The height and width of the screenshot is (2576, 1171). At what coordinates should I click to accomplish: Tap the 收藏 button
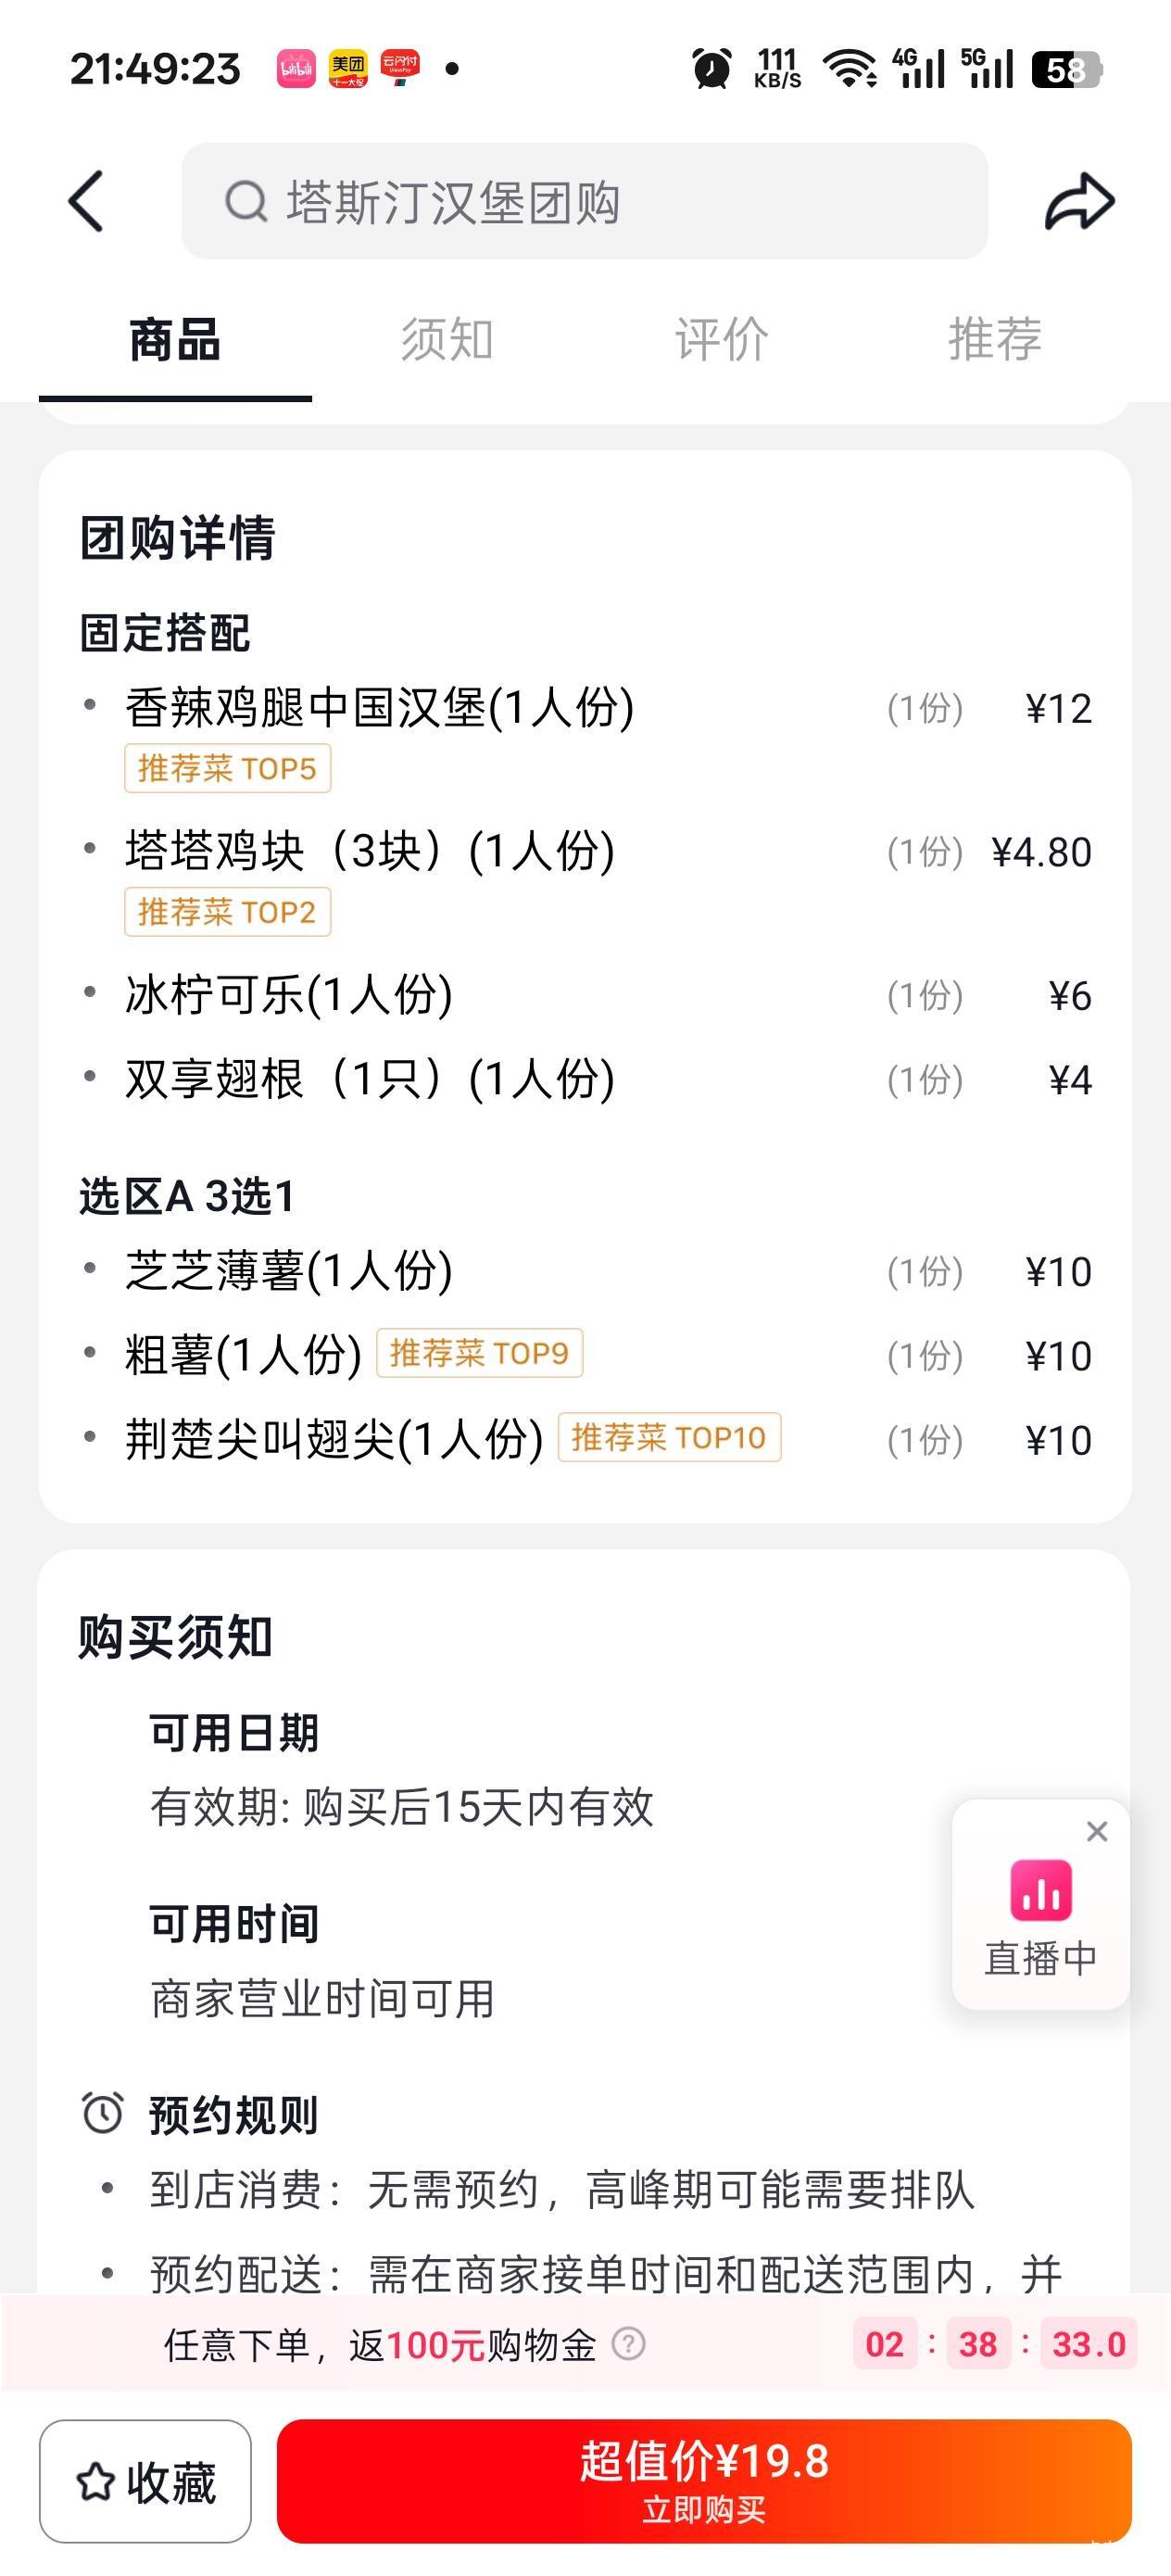point(145,2481)
